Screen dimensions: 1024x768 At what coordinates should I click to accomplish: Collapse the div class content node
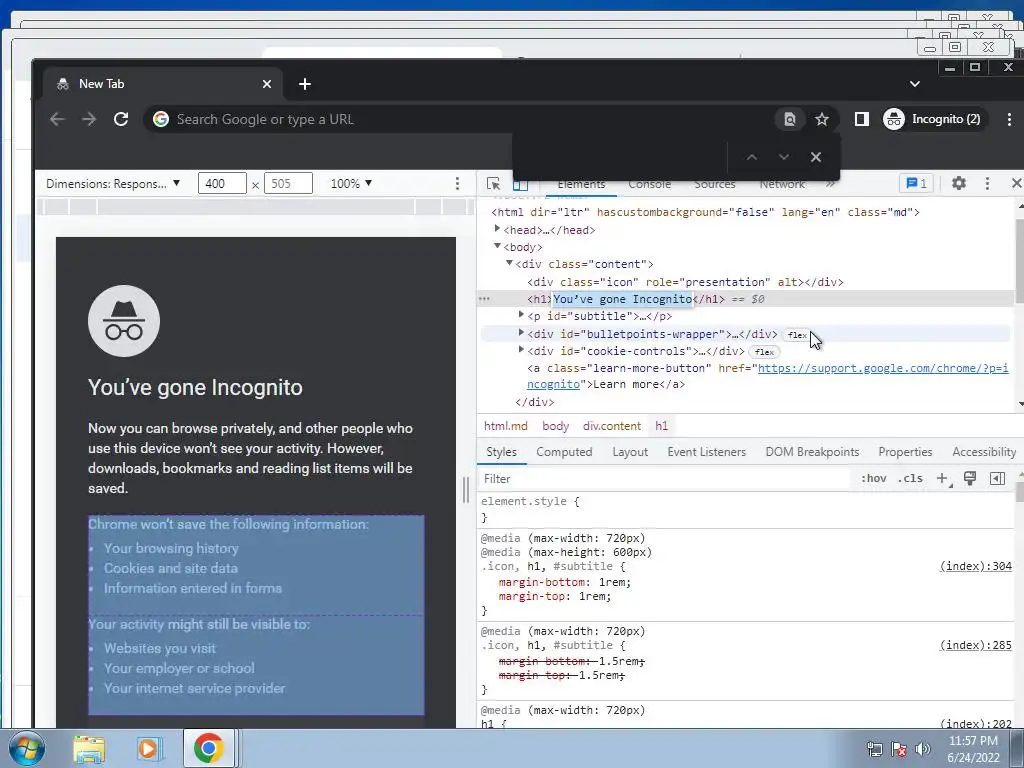[x=509, y=263]
